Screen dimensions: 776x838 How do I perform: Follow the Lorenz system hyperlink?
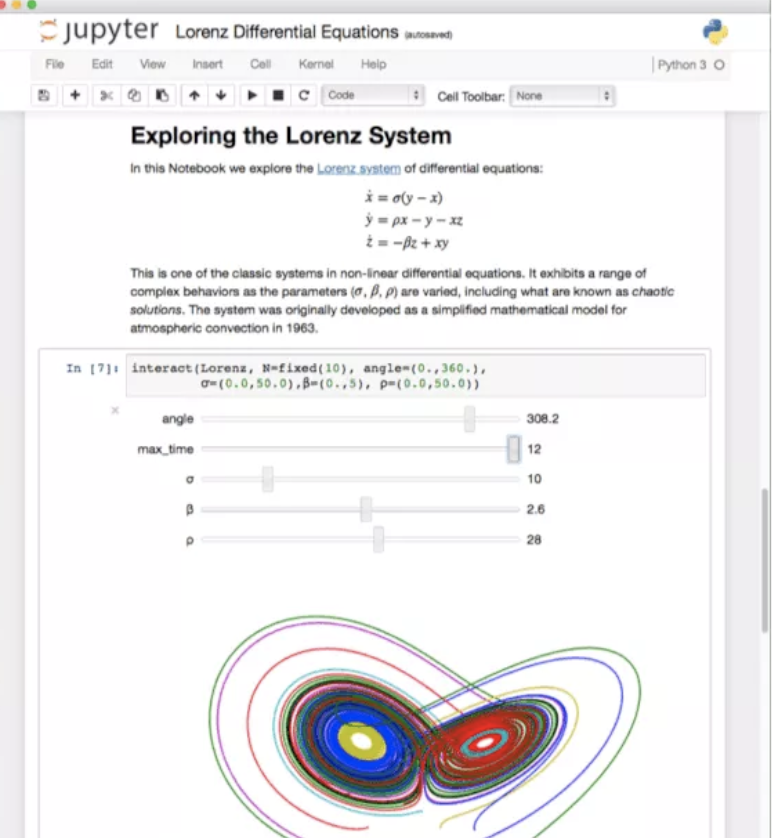pos(359,169)
